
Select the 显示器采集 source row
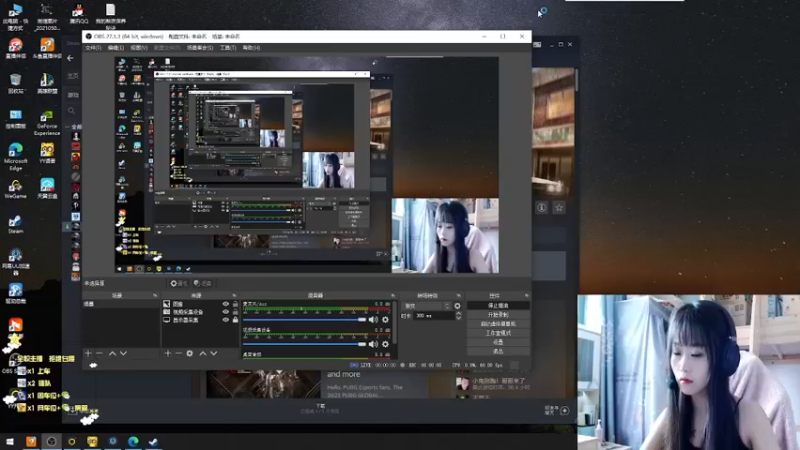pos(201,320)
